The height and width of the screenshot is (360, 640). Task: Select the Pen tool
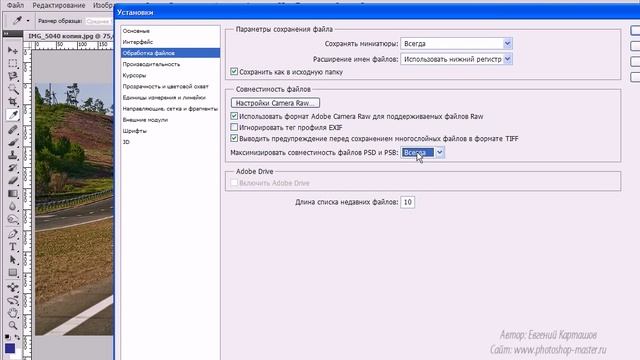(13, 234)
